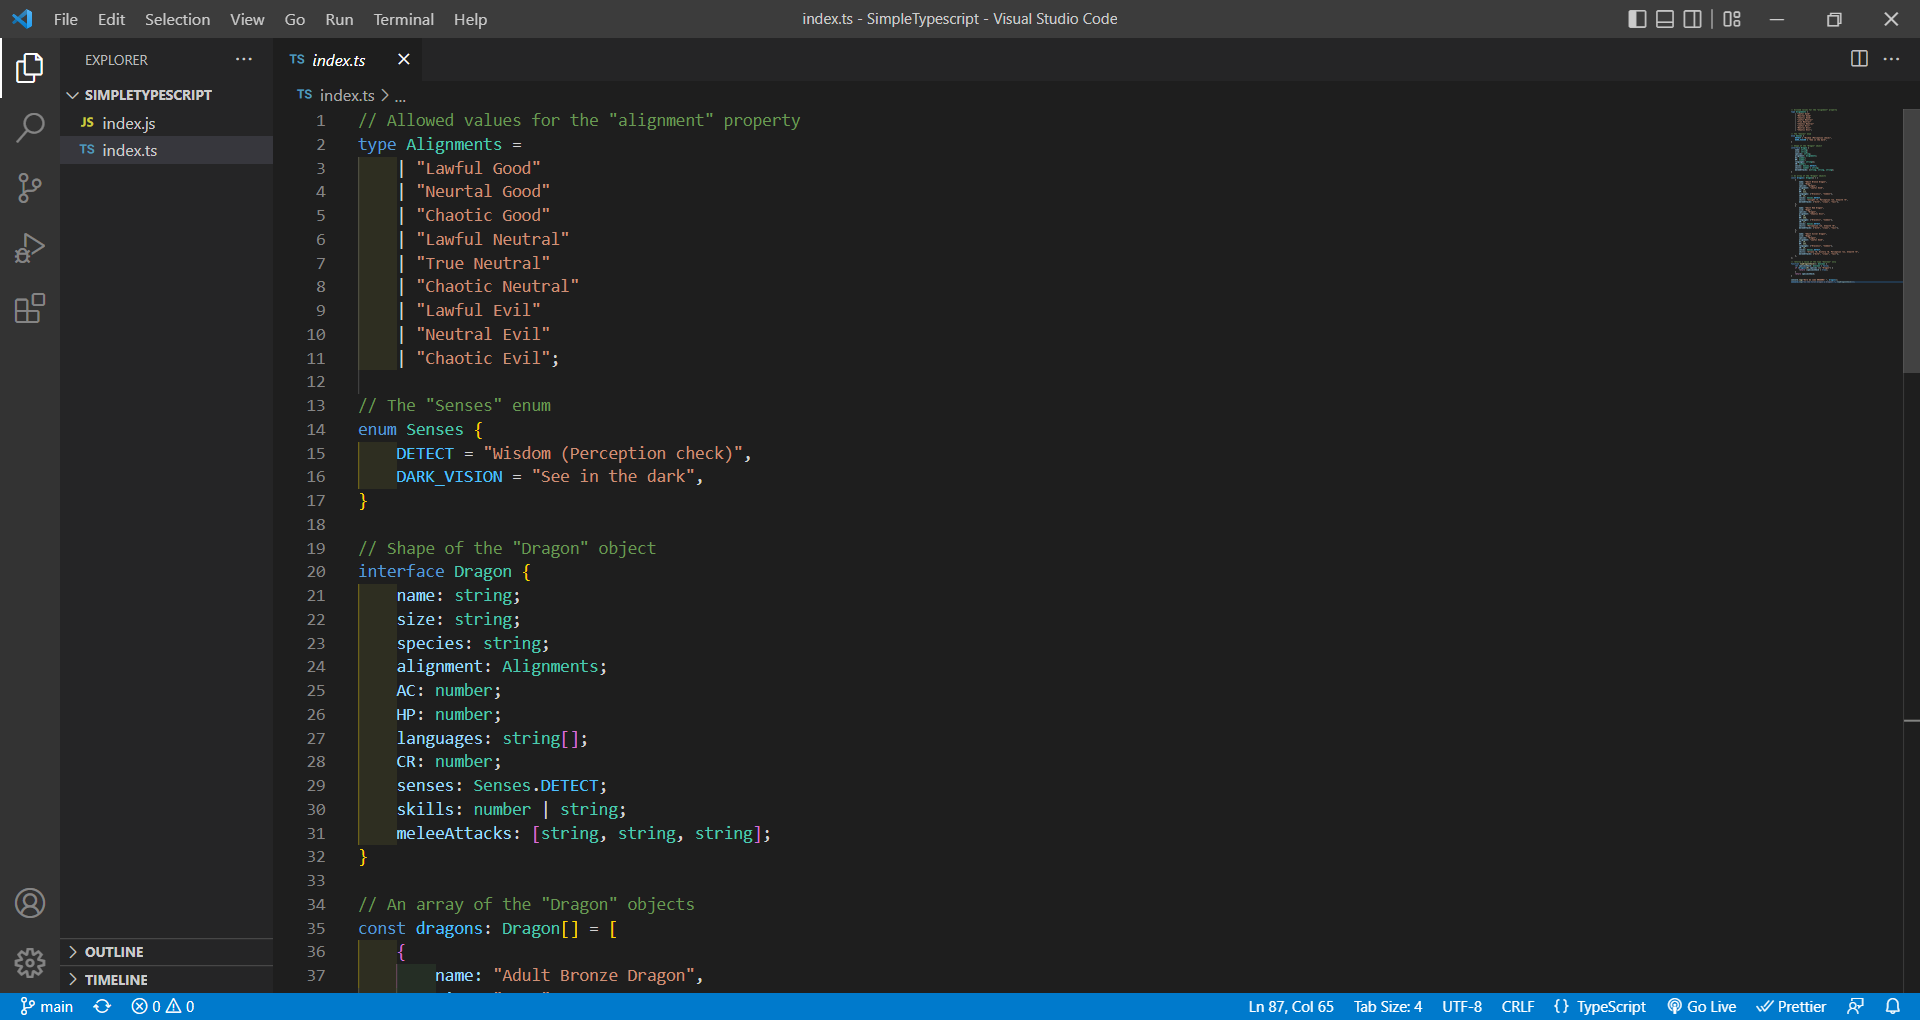Click the senses: Senses.DETECT property line

point(502,786)
